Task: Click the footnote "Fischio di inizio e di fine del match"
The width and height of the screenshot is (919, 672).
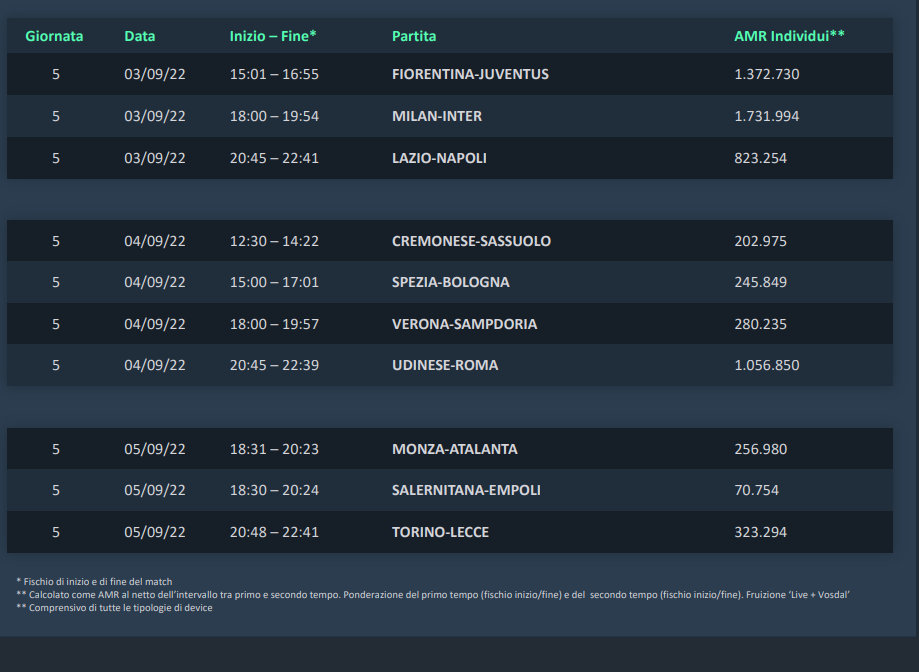Action: coord(94,582)
